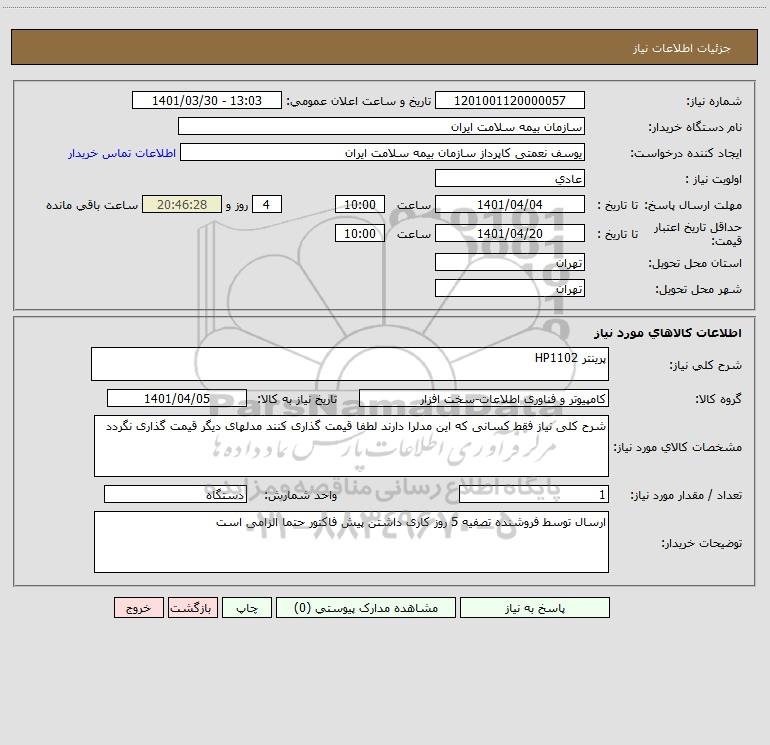Click the 'شرح کلی نیاز:' label
This screenshot has height=745, width=770.
(706, 365)
